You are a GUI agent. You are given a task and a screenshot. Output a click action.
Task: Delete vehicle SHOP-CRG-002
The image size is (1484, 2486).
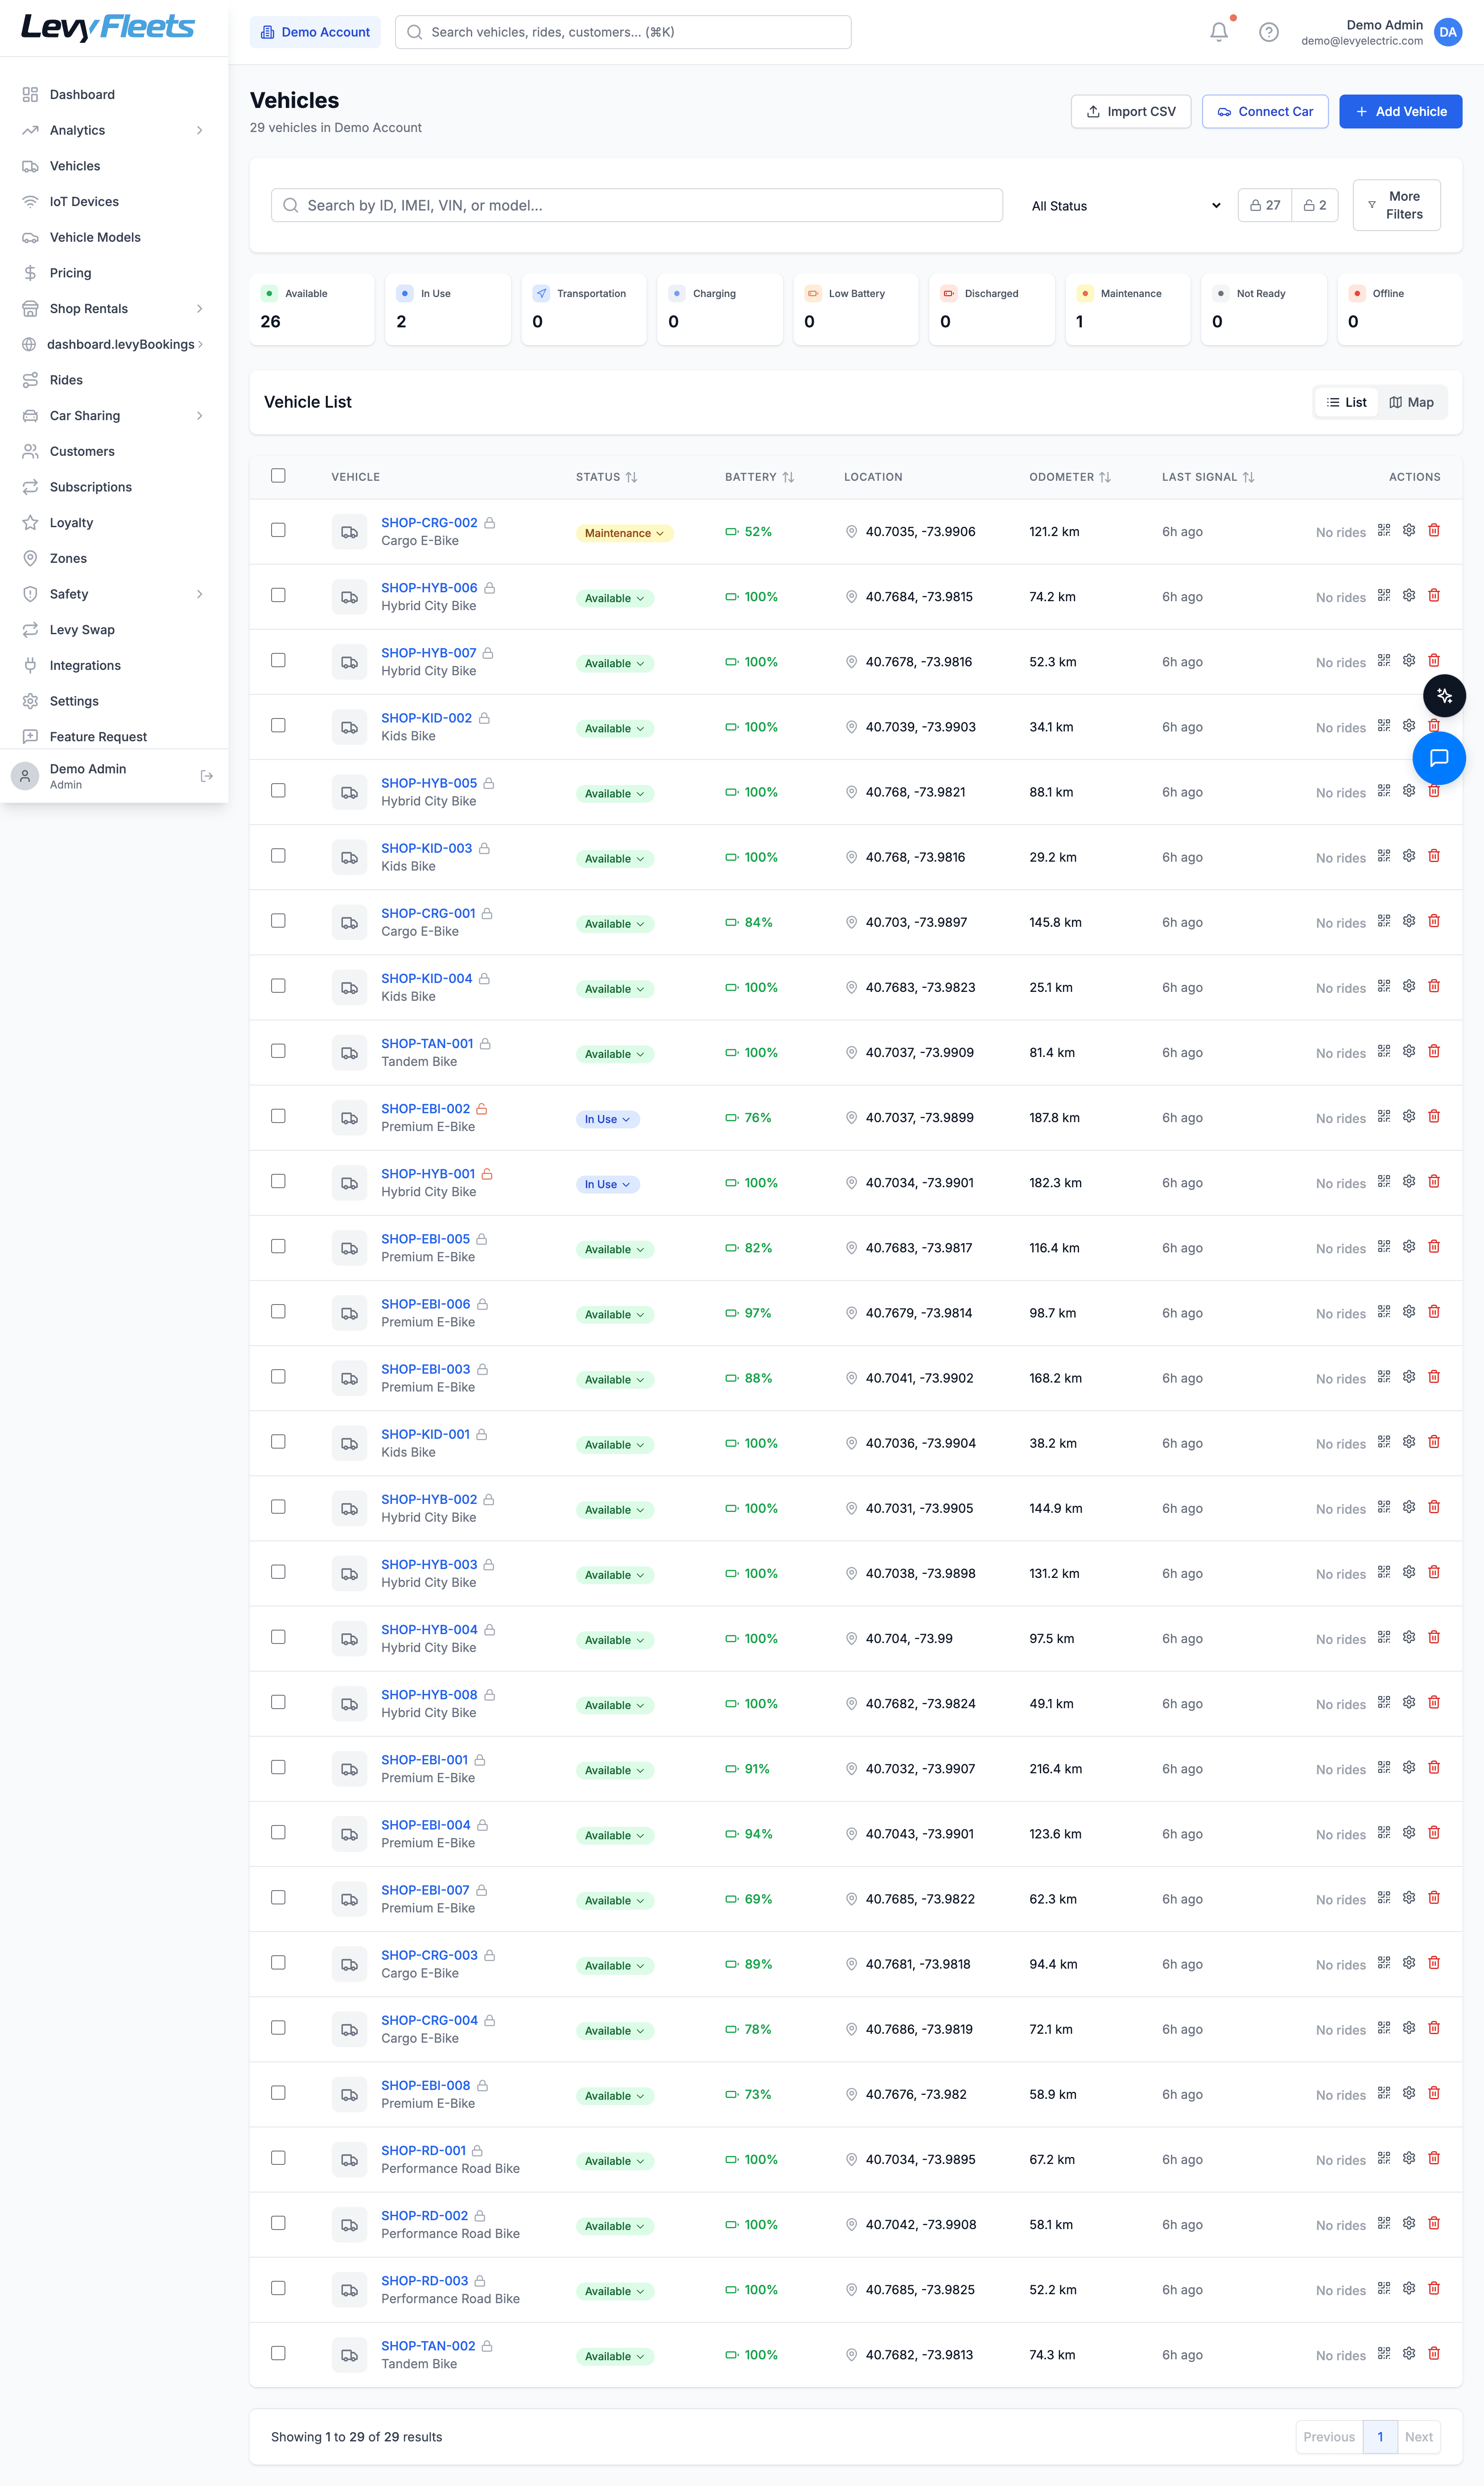[1434, 530]
